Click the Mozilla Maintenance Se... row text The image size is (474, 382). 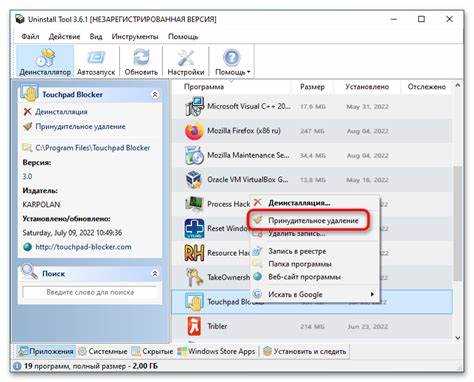point(248,155)
